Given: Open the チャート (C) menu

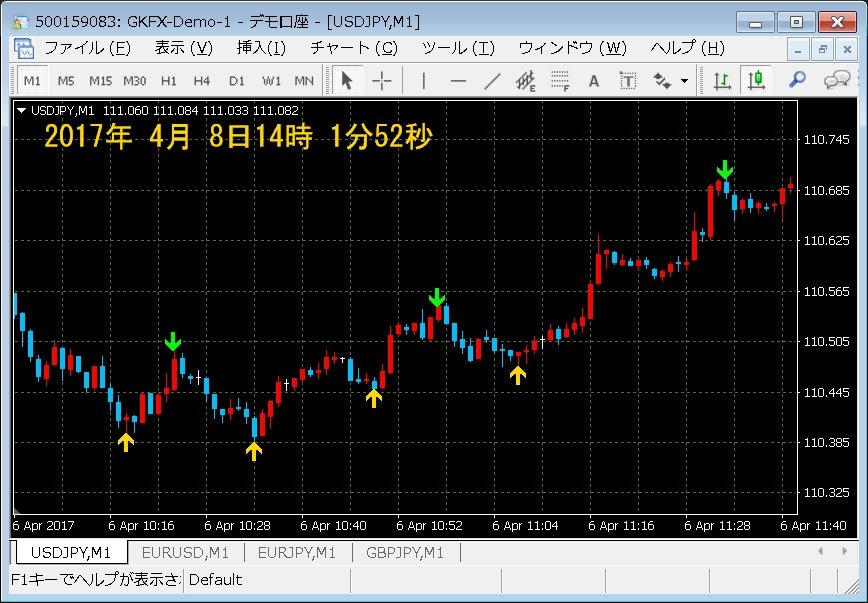Looking at the screenshot, I should pos(354,48).
